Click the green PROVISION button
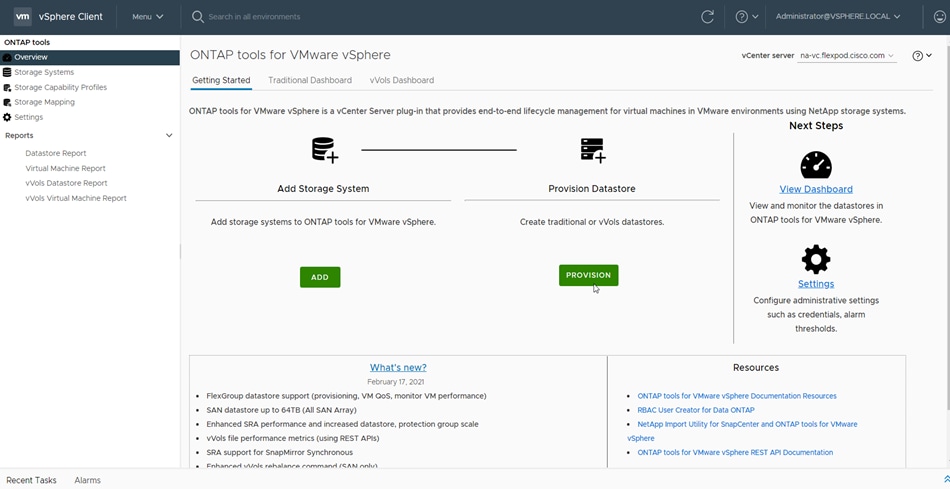Screen dimensions: 950x489 pyautogui.click(x=588, y=275)
